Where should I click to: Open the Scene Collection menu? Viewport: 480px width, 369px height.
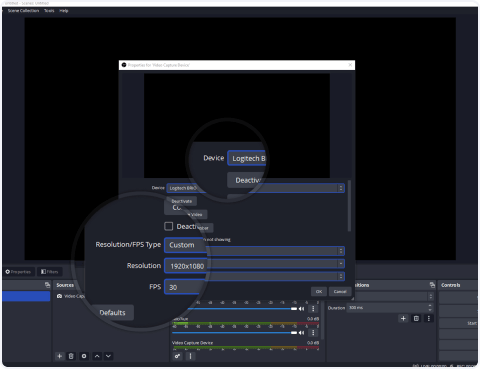(x=23, y=11)
